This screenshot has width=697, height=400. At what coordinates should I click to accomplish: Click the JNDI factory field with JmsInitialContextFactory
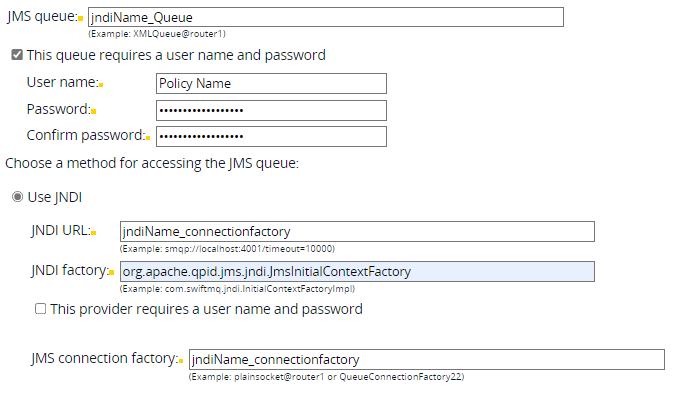coord(356,271)
